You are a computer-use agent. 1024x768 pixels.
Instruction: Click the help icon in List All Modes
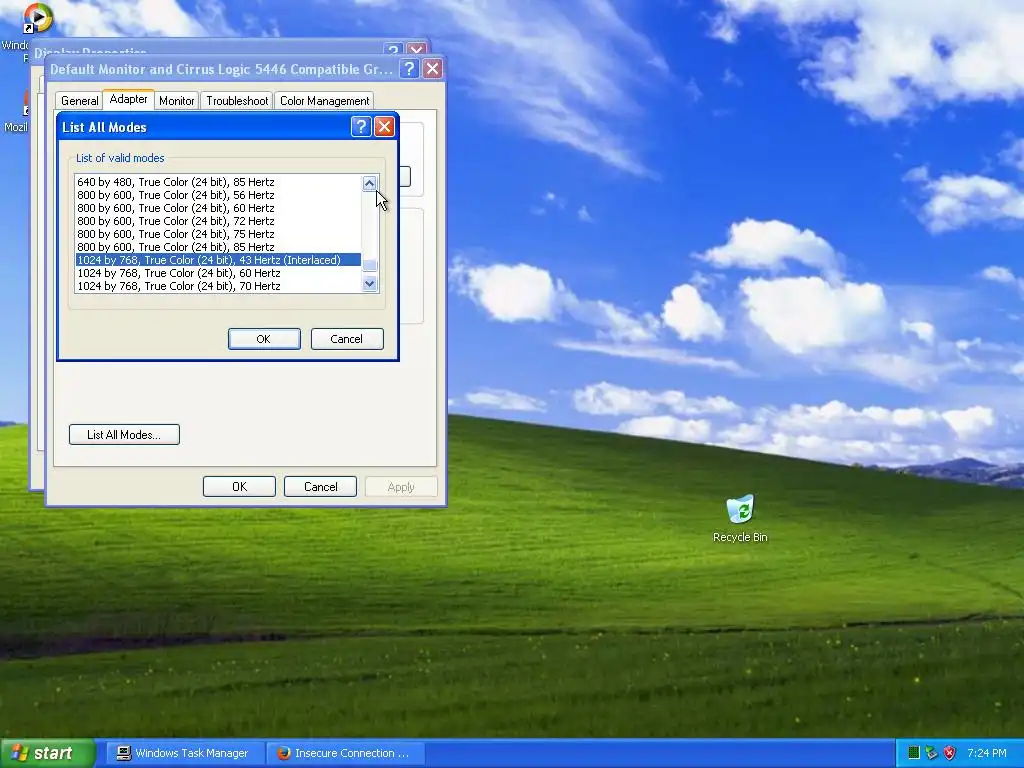(x=361, y=127)
